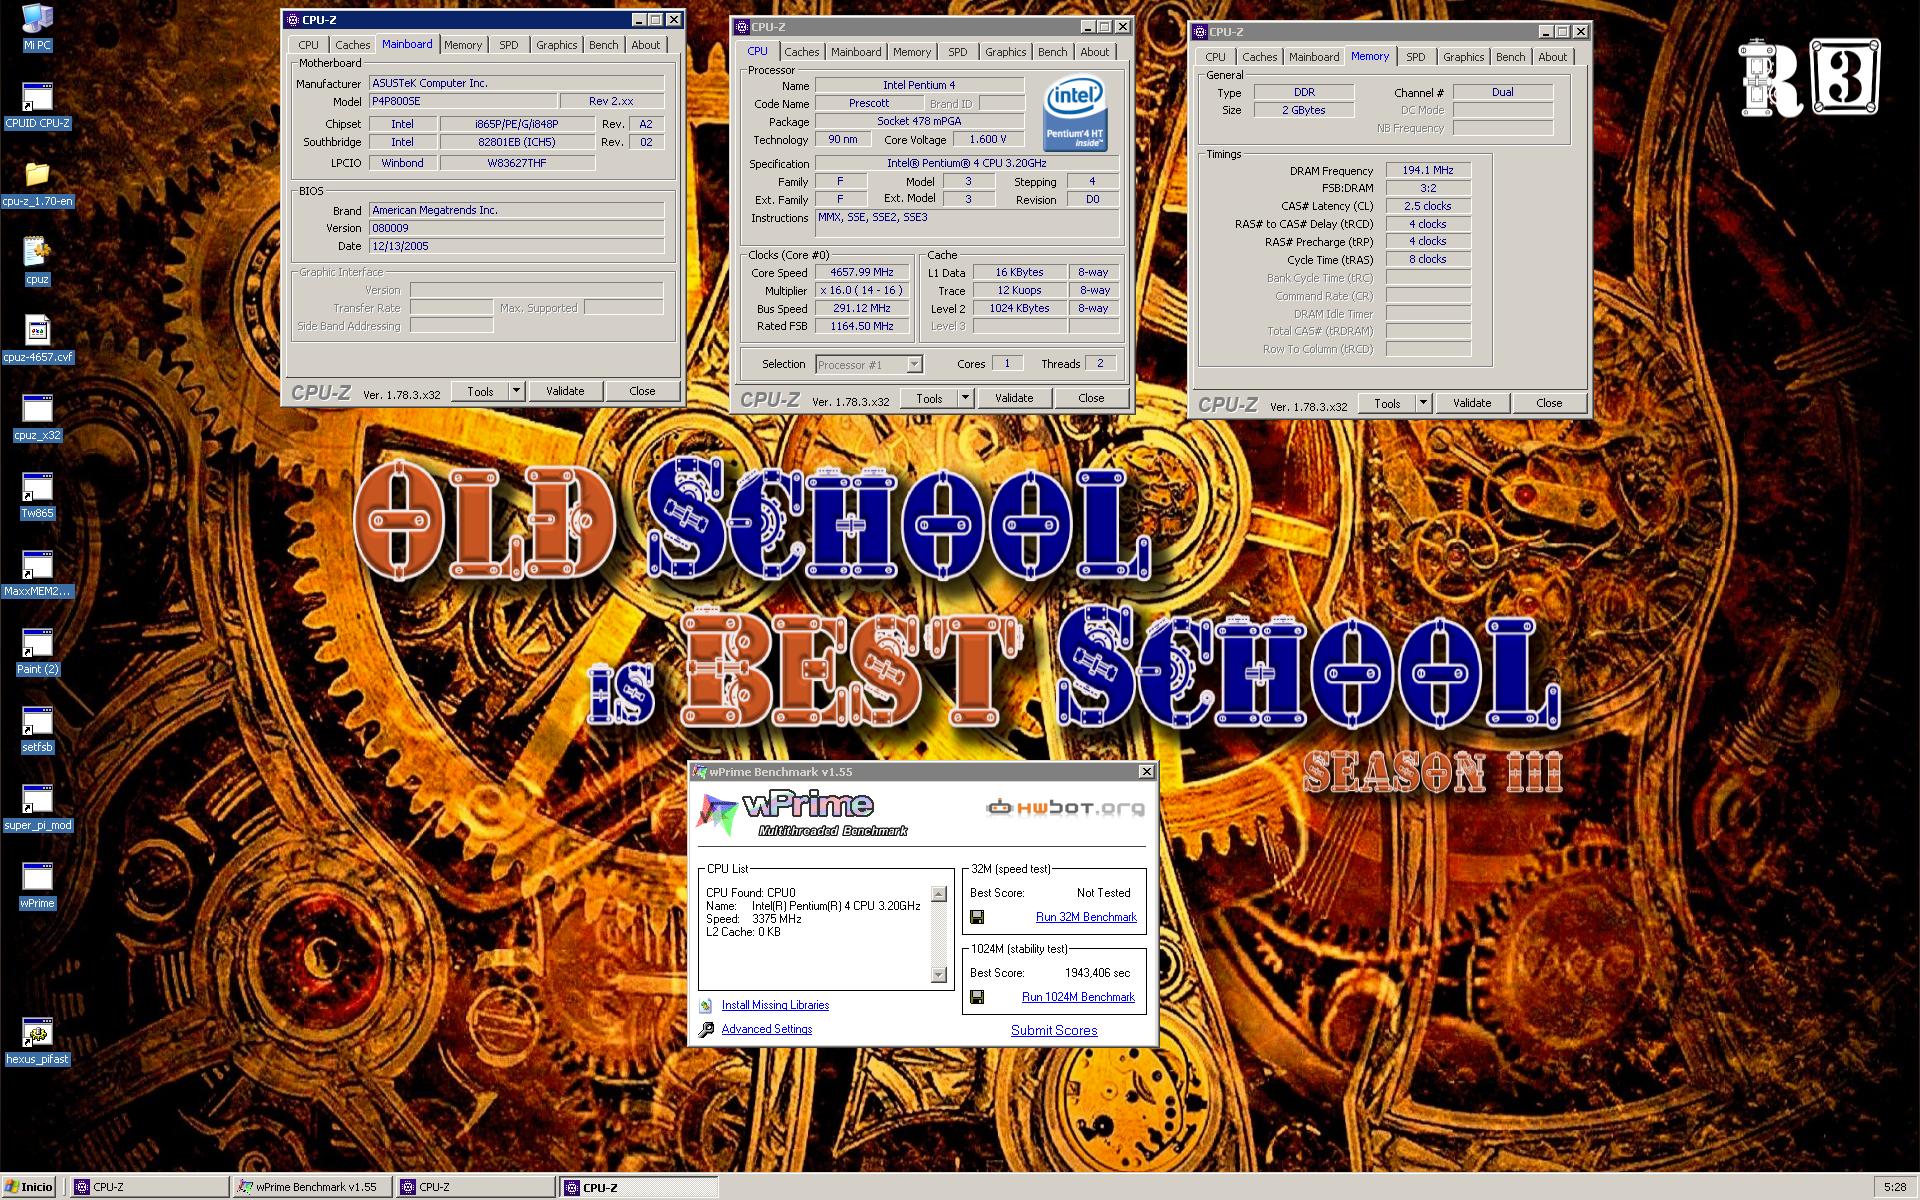1920x1200 pixels.
Task: Launch the wPrime desktop icon
Action: (37, 876)
